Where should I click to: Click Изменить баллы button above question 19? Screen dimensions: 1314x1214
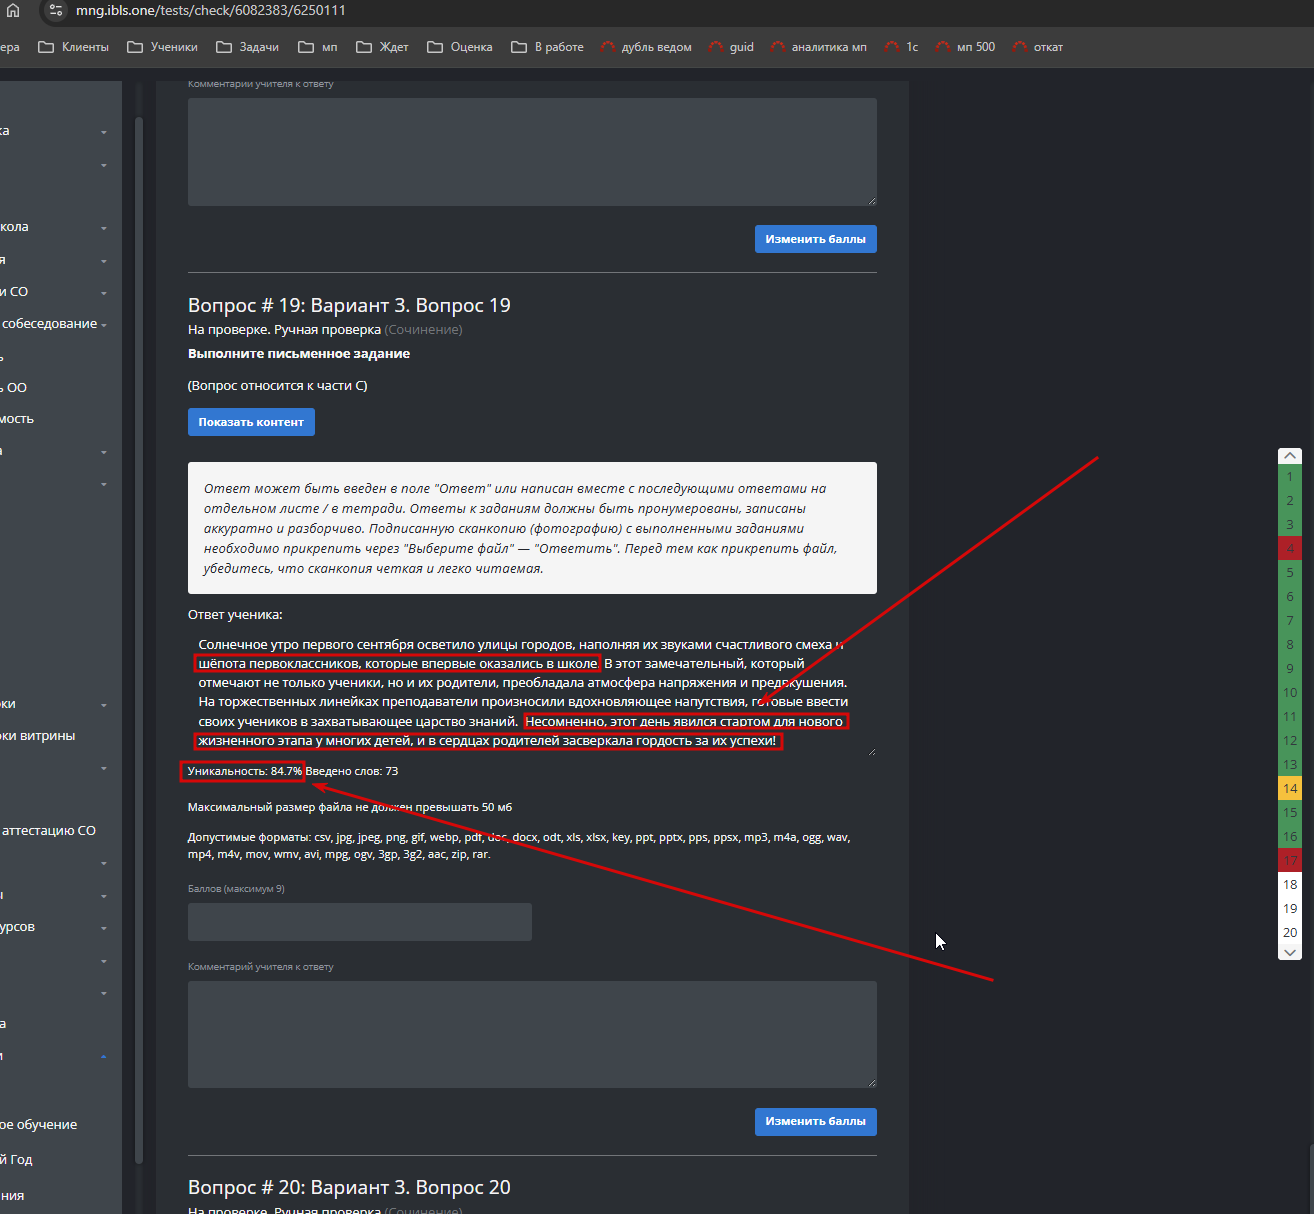pyautogui.click(x=816, y=239)
